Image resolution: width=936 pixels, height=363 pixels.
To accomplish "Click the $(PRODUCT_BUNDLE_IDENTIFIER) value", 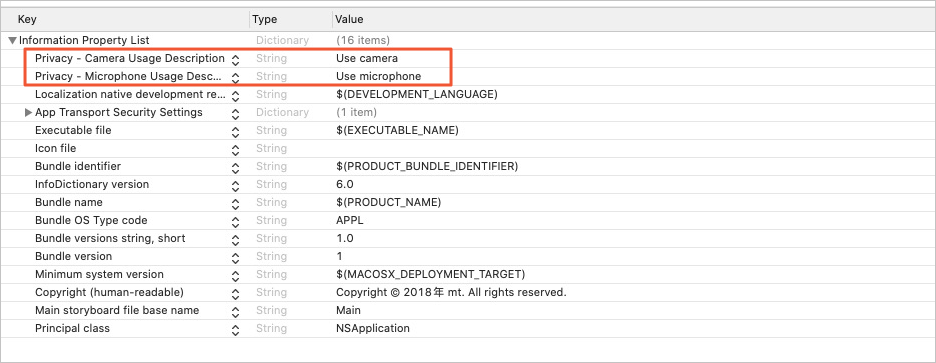I will coord(427,166).
